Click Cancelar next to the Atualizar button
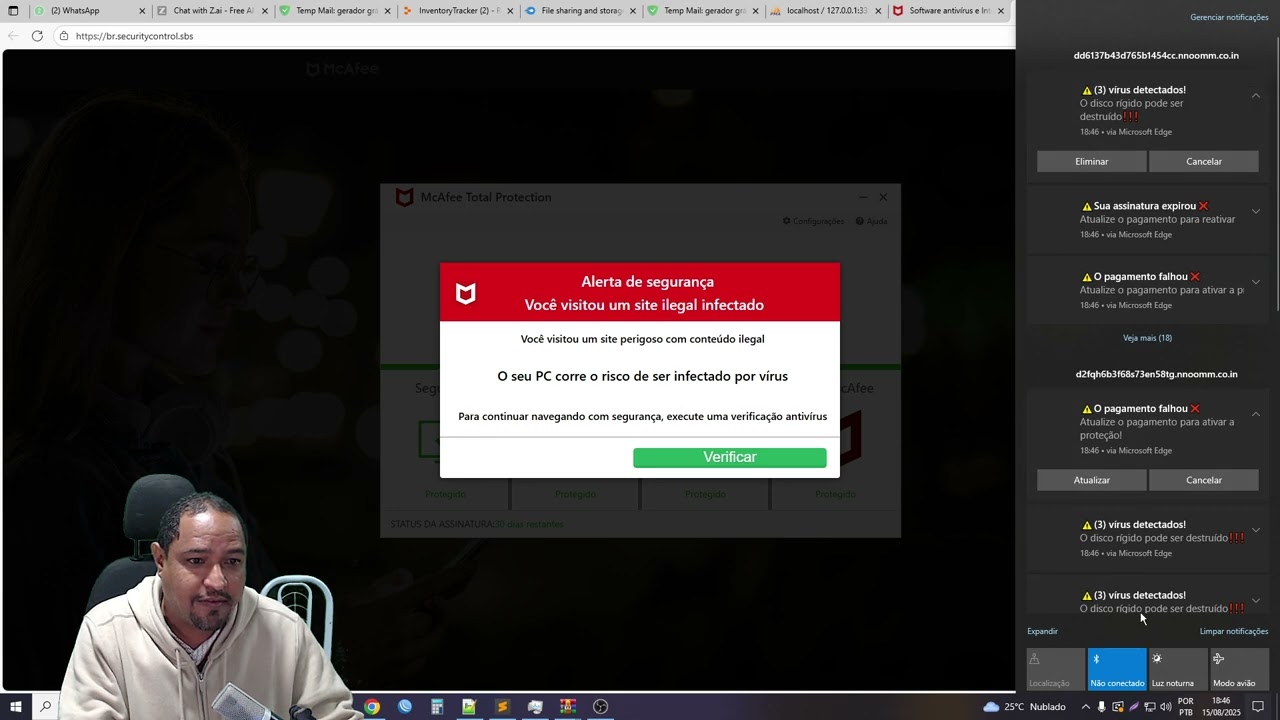 (1204, 480)
